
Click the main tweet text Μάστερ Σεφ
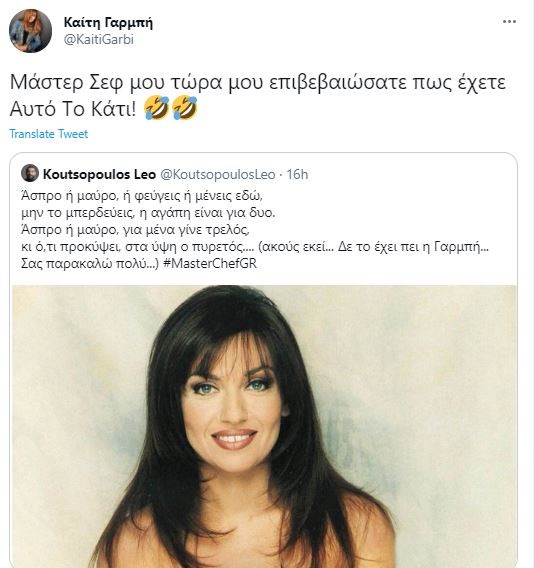coord(258,95)
